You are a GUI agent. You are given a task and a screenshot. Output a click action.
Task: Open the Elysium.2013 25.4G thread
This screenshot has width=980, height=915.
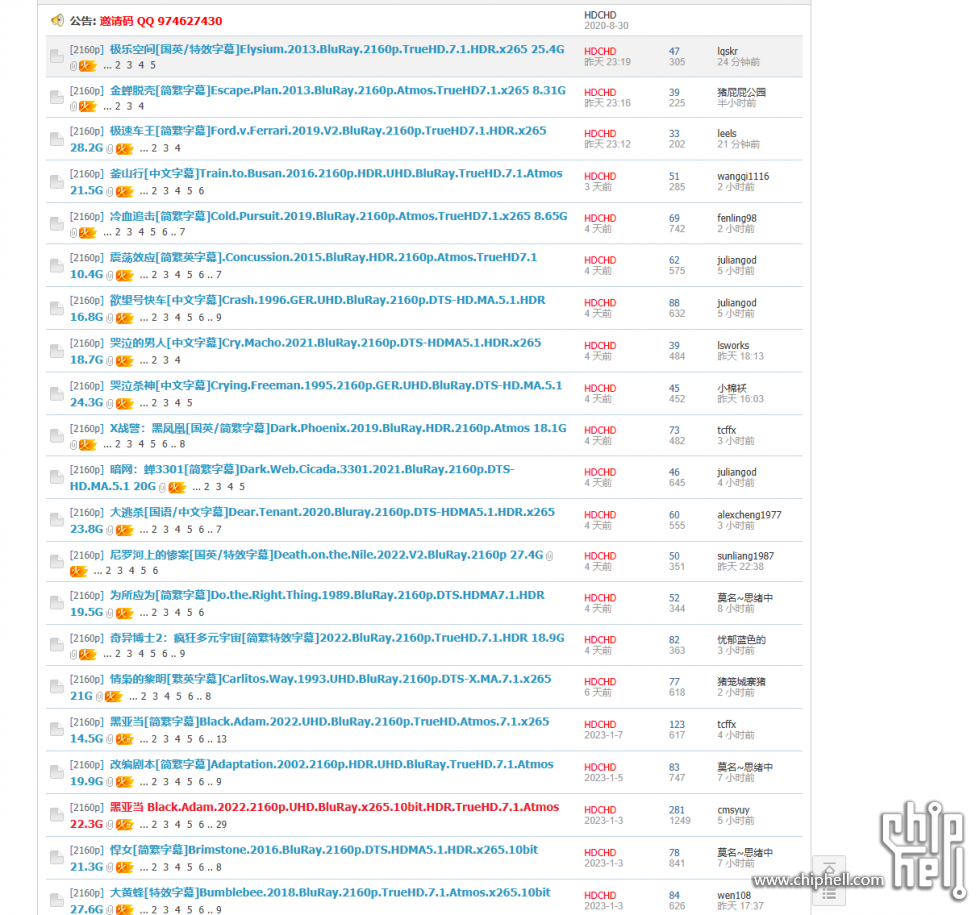pos(337,49)
